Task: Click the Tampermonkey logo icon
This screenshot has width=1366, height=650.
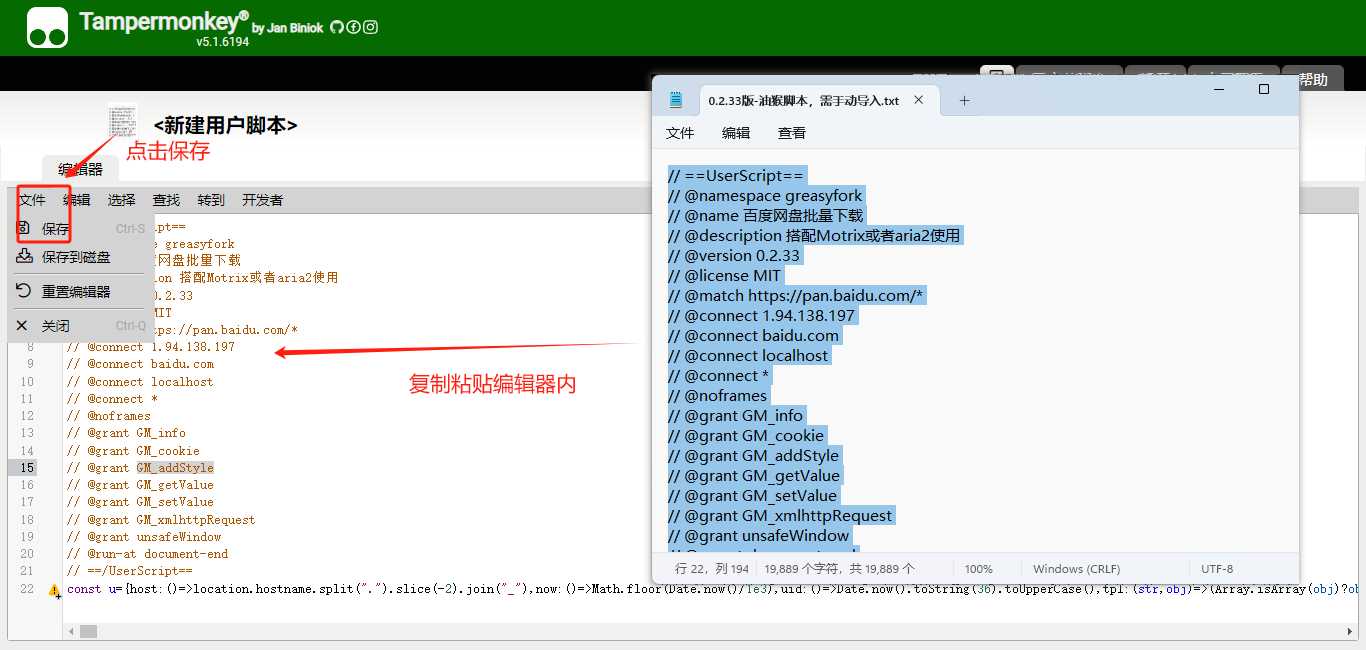Action: coord(47,27)
